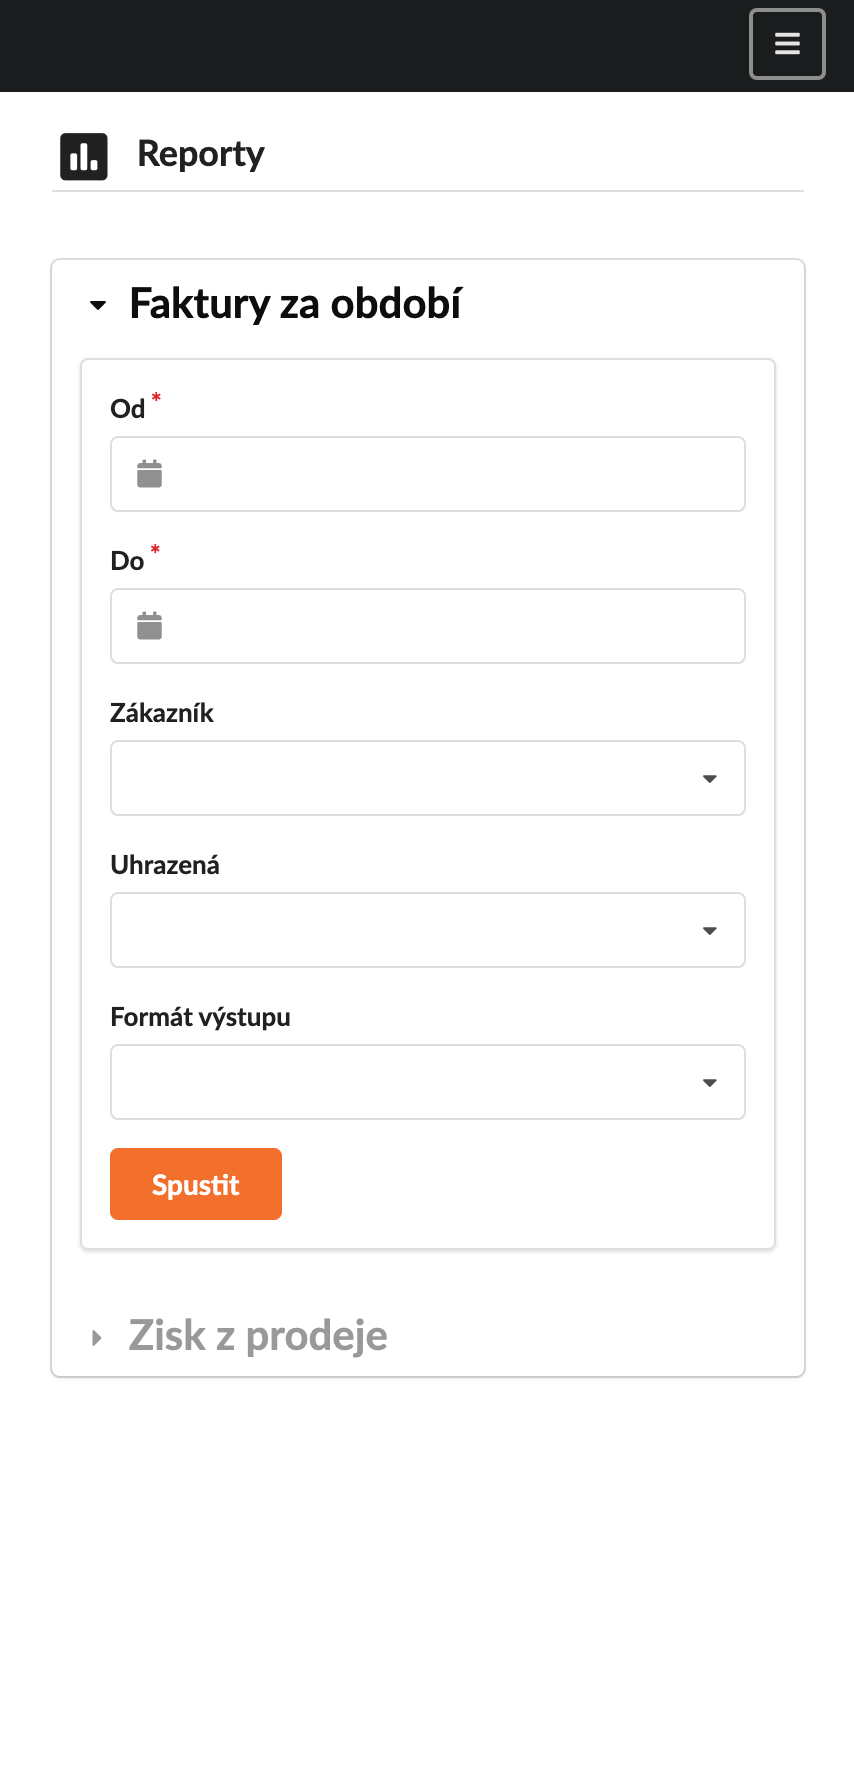Viewport: 854px width, 1784px height.
Task: Open the Uhrazená dropdown
Action: click(x=428, y=930)
